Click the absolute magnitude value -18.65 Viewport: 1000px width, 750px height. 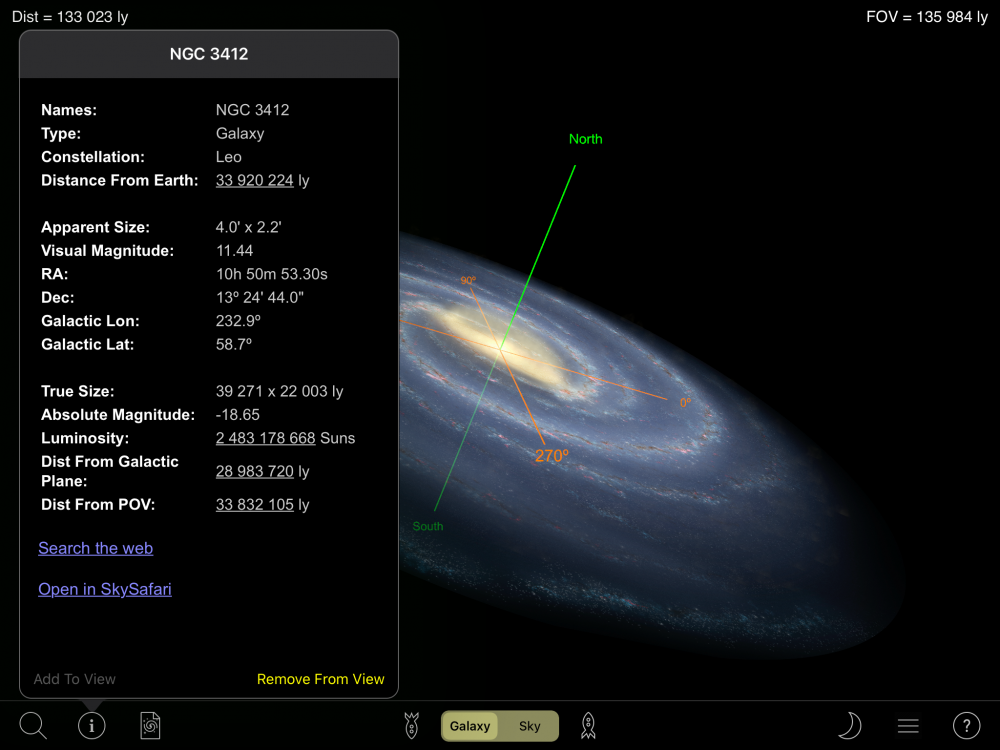click(237, 415)
